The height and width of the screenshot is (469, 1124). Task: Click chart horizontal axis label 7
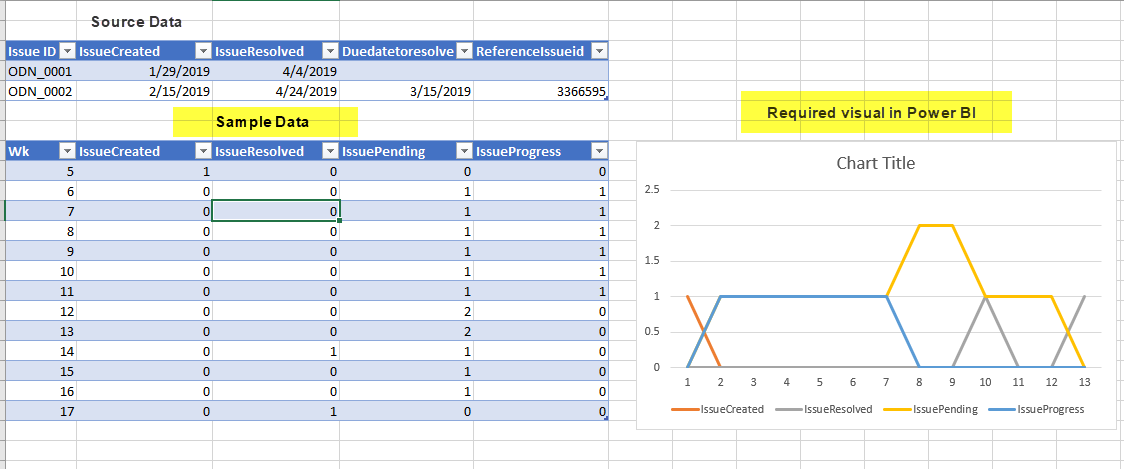pos(886,382)
